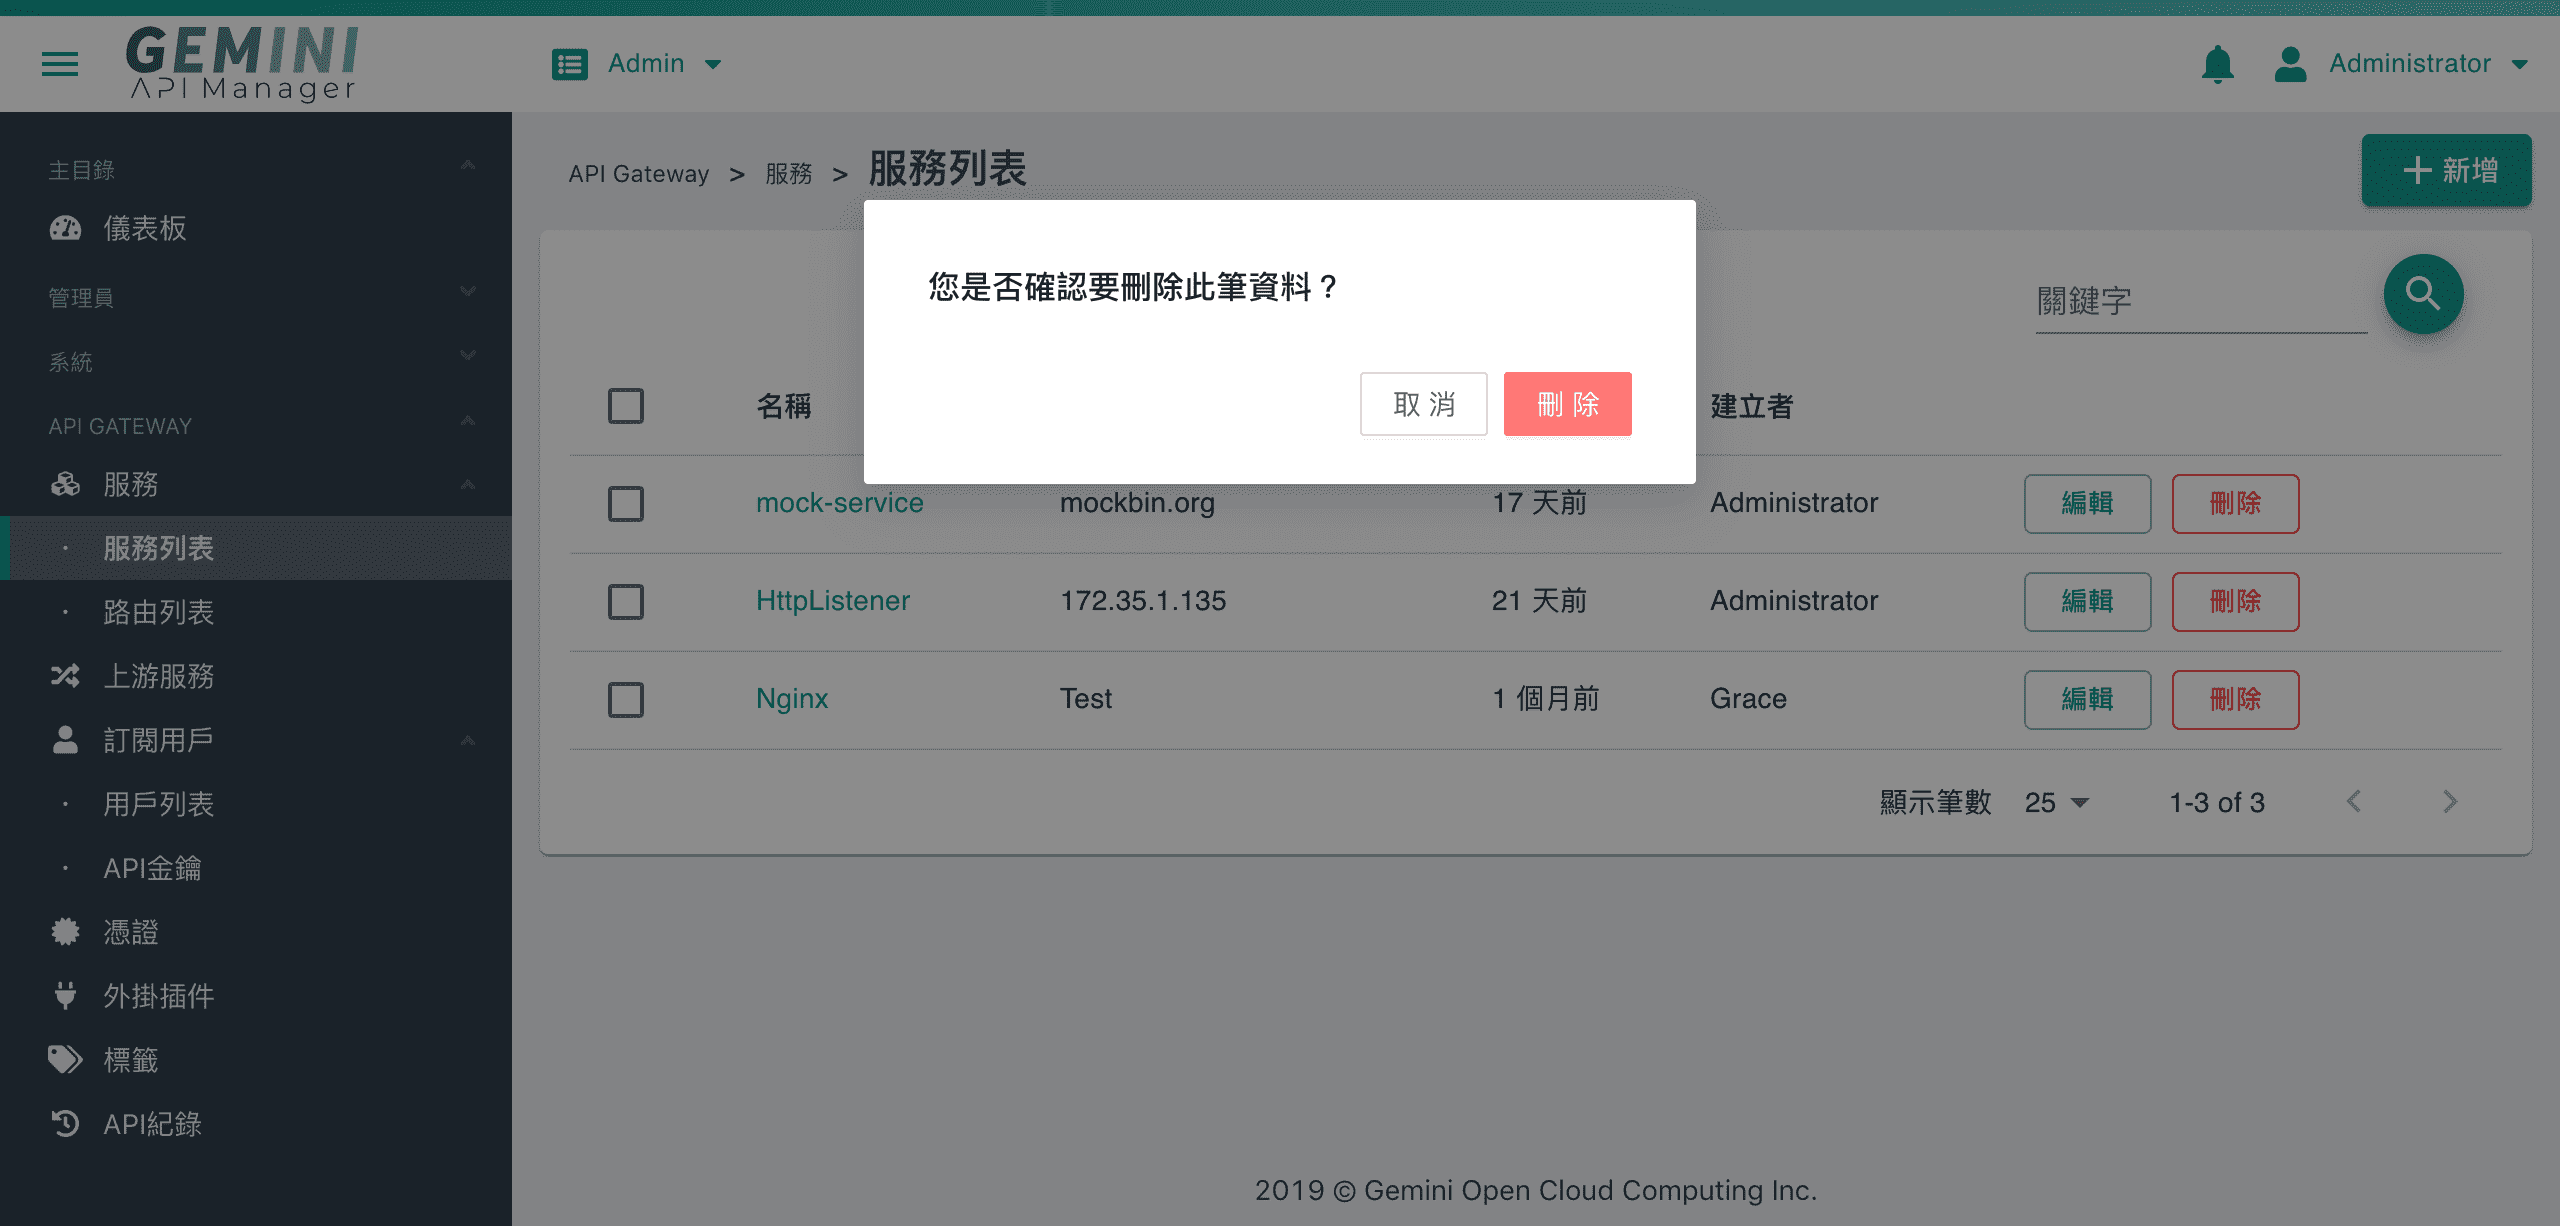Click the 名稱 column header
Viewport: 2560px width, 1226px height.
784,406
